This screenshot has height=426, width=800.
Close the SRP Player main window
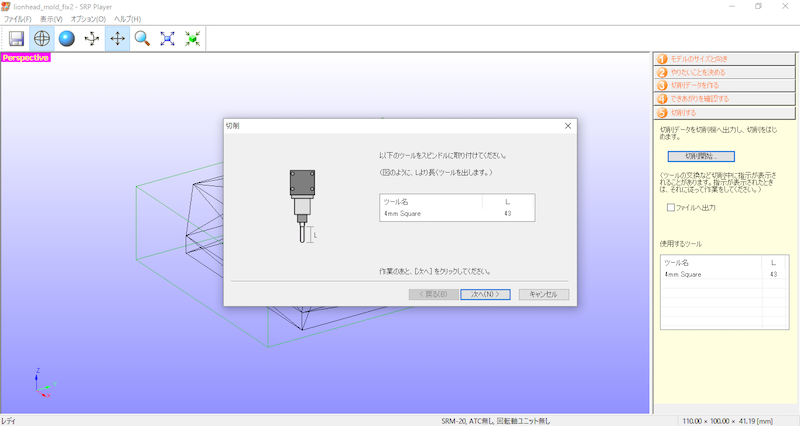(x=785, y=6)
